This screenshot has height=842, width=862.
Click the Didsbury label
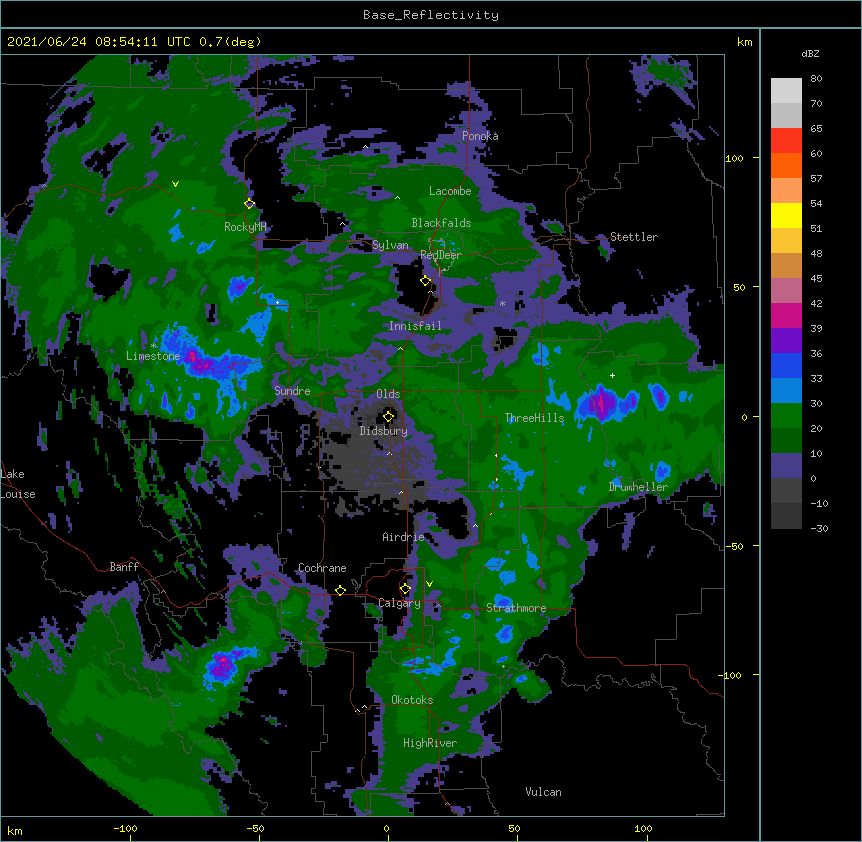[x=384, y=431]
